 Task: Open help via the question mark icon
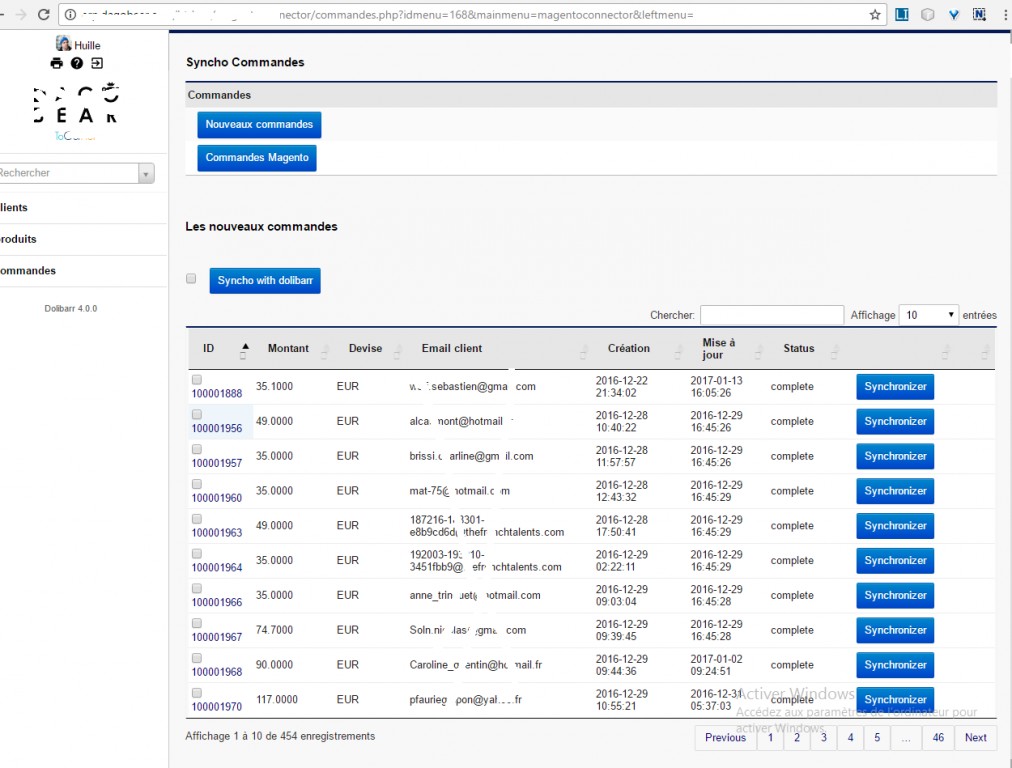77,63
